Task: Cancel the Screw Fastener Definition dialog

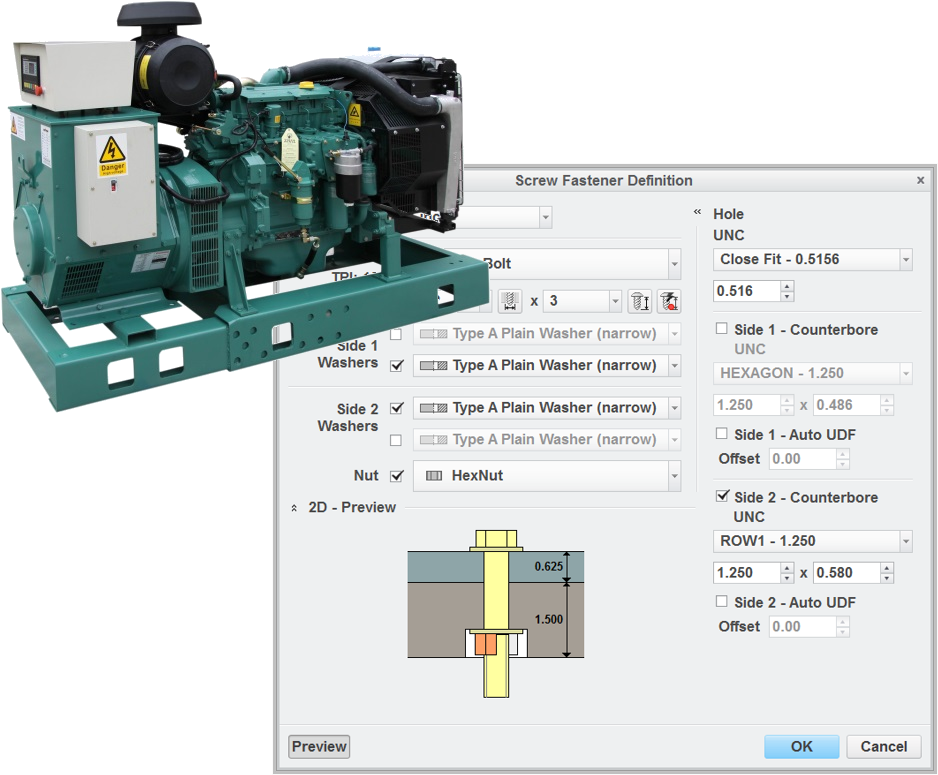Action: (x=883, y=746)
